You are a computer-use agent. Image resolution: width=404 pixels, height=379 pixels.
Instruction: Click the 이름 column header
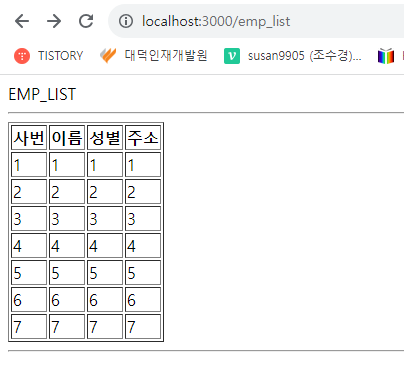pos(67,138)
